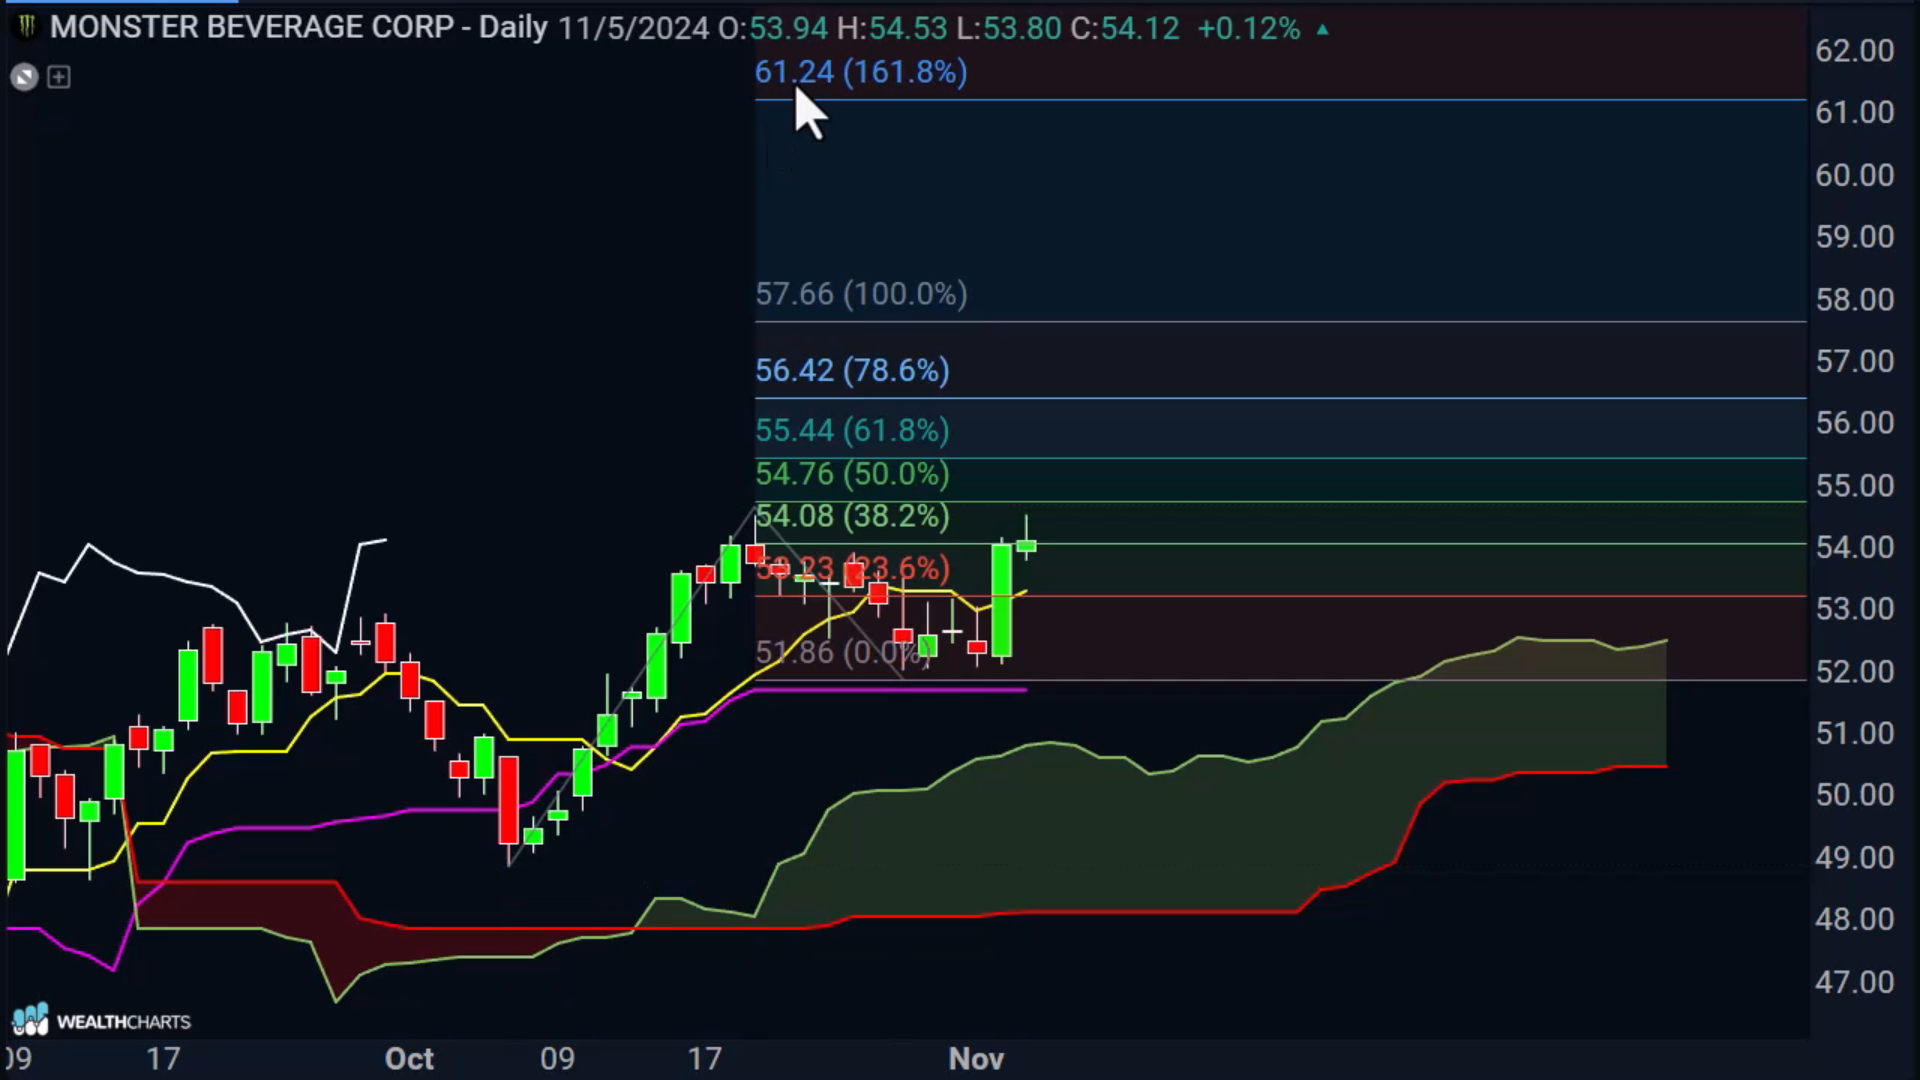1920x1080 pixels.
Task: Select the 56.42 (78.6%) Fibonacci label
Action: tap(852, 371)
